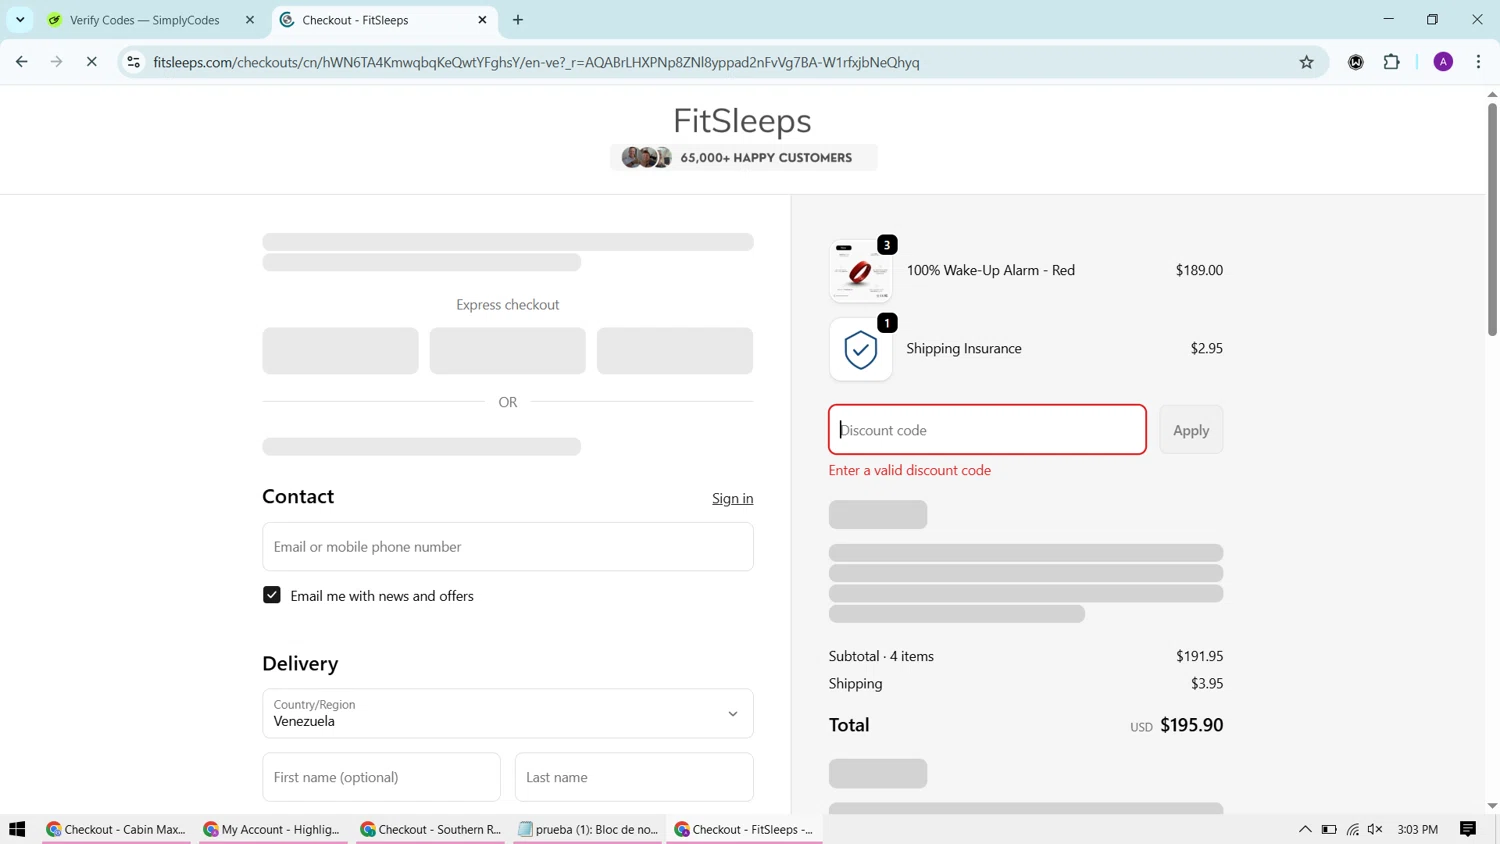Check the battery status icon
1500x844 pixels.
point(1329,829)
